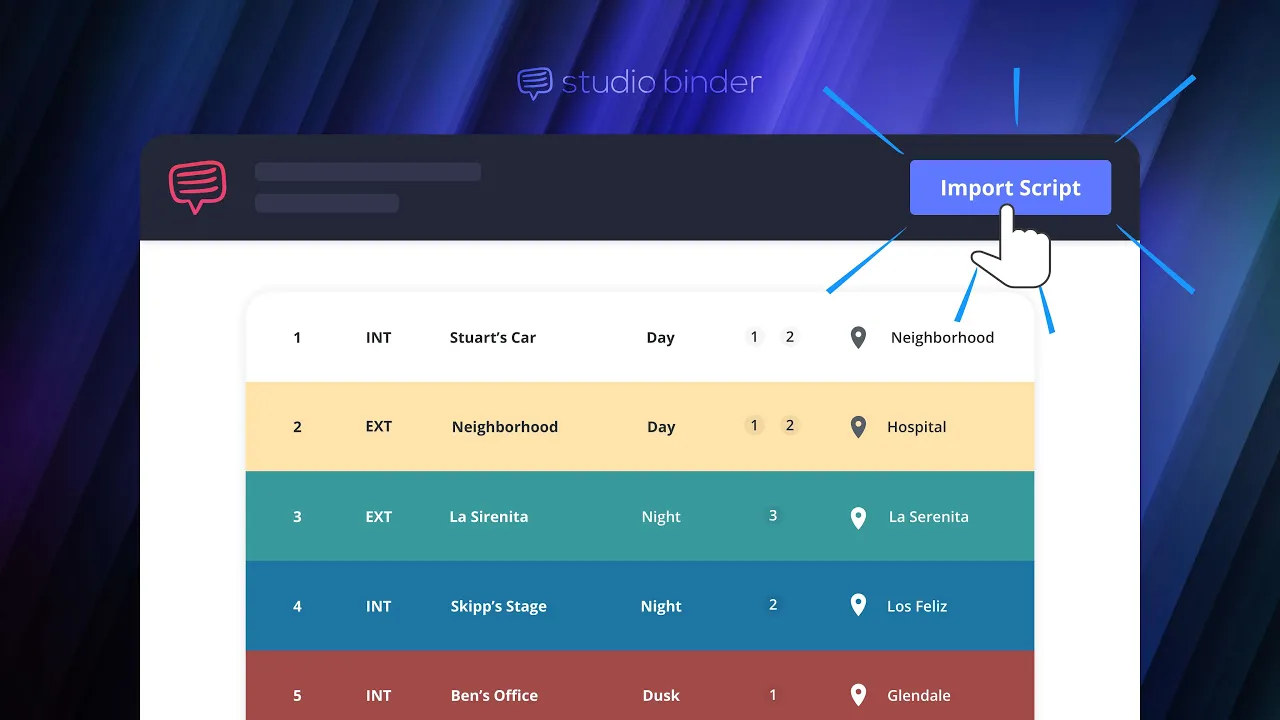
Task: Click cast badge 1 in scene 2 row
Action: [754, 426]
